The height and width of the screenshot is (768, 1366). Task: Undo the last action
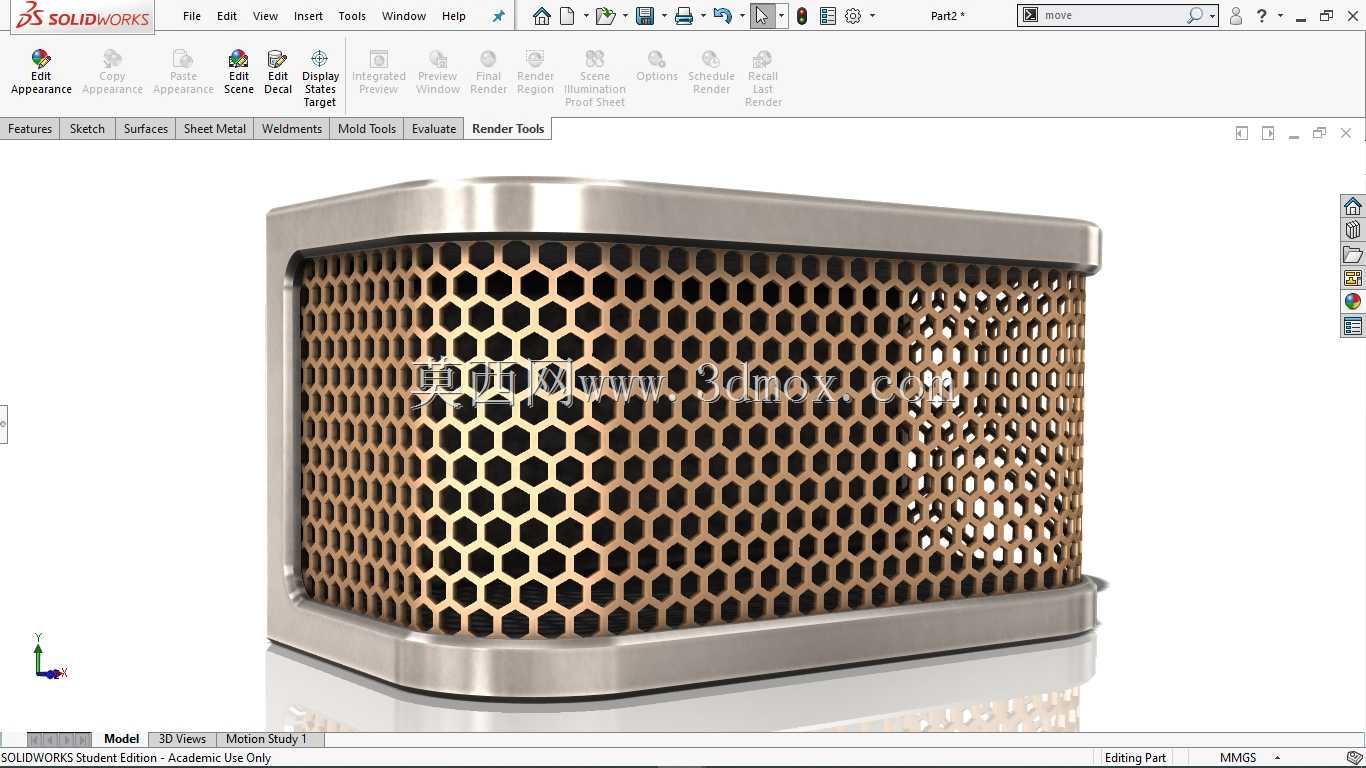click(x=723, y=16)
